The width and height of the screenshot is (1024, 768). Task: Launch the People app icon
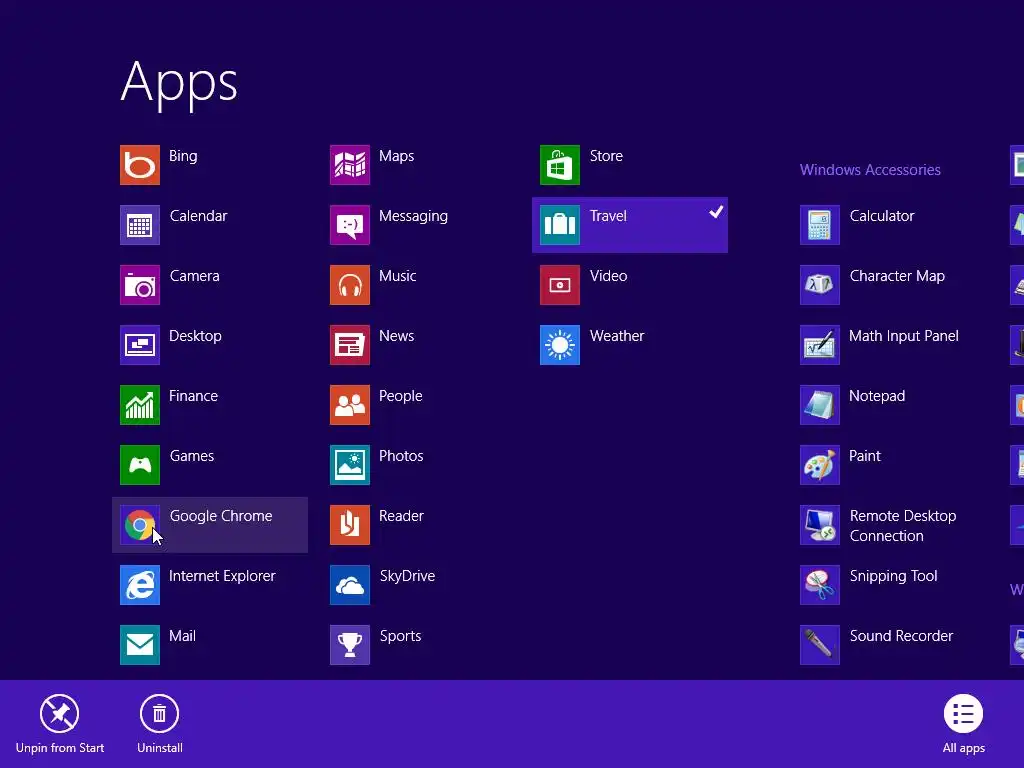click(350, 405)
